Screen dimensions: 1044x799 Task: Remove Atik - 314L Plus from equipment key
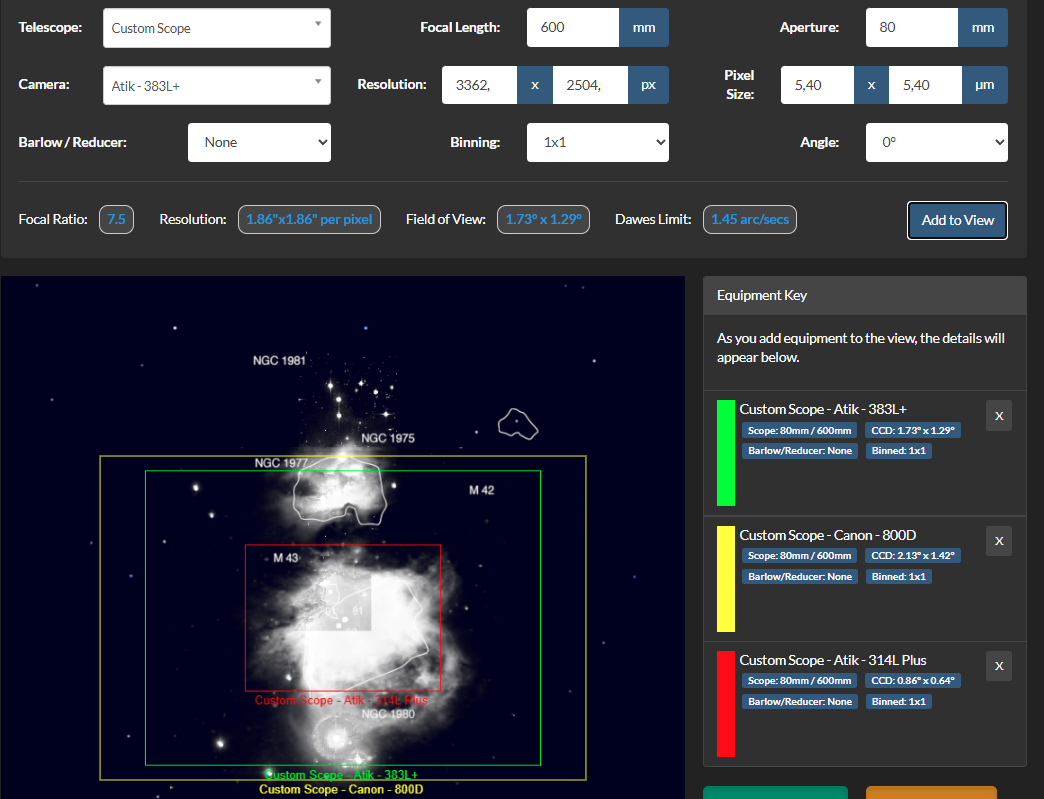tap(999, 666)
